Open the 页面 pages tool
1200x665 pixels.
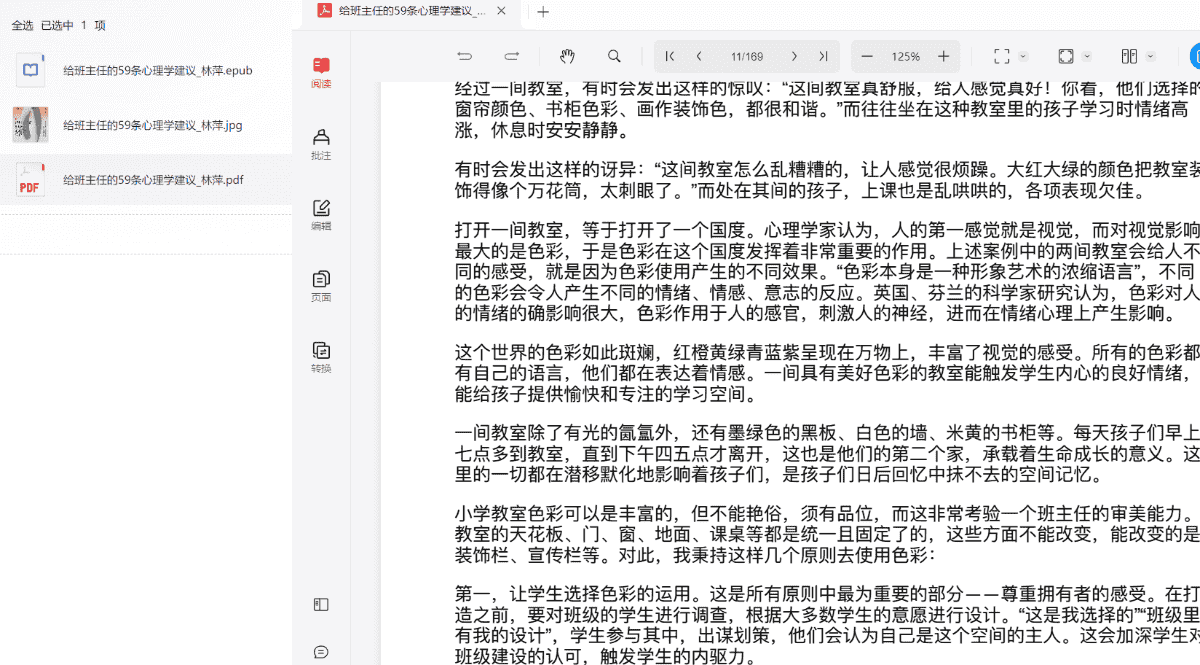(x=321, y=286)
